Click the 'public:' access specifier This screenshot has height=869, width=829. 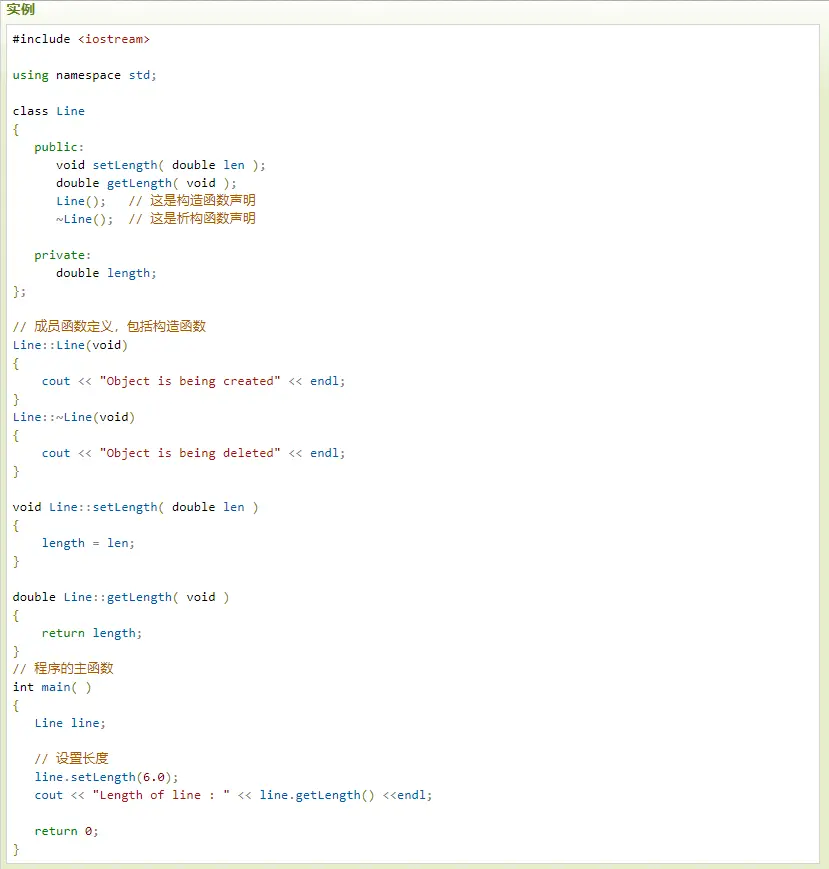click(x=59, y=147)
